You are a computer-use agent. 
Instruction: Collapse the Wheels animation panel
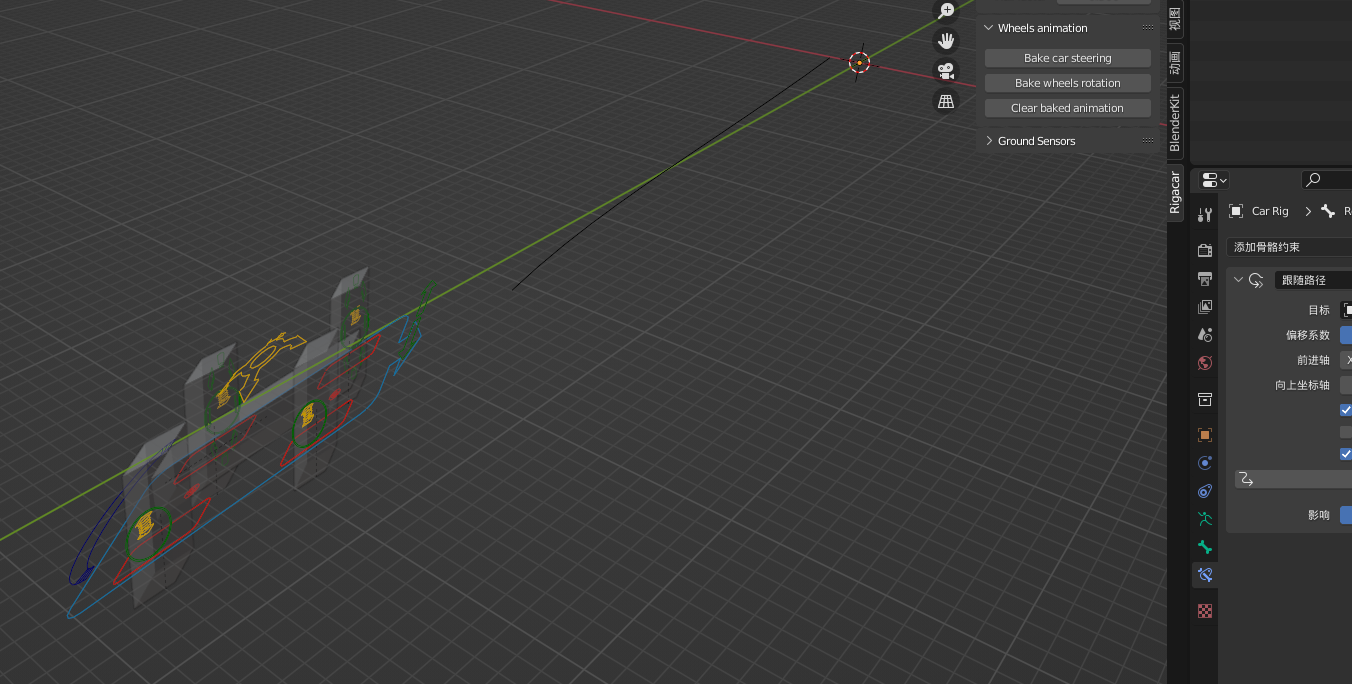[x=989, y=28]
